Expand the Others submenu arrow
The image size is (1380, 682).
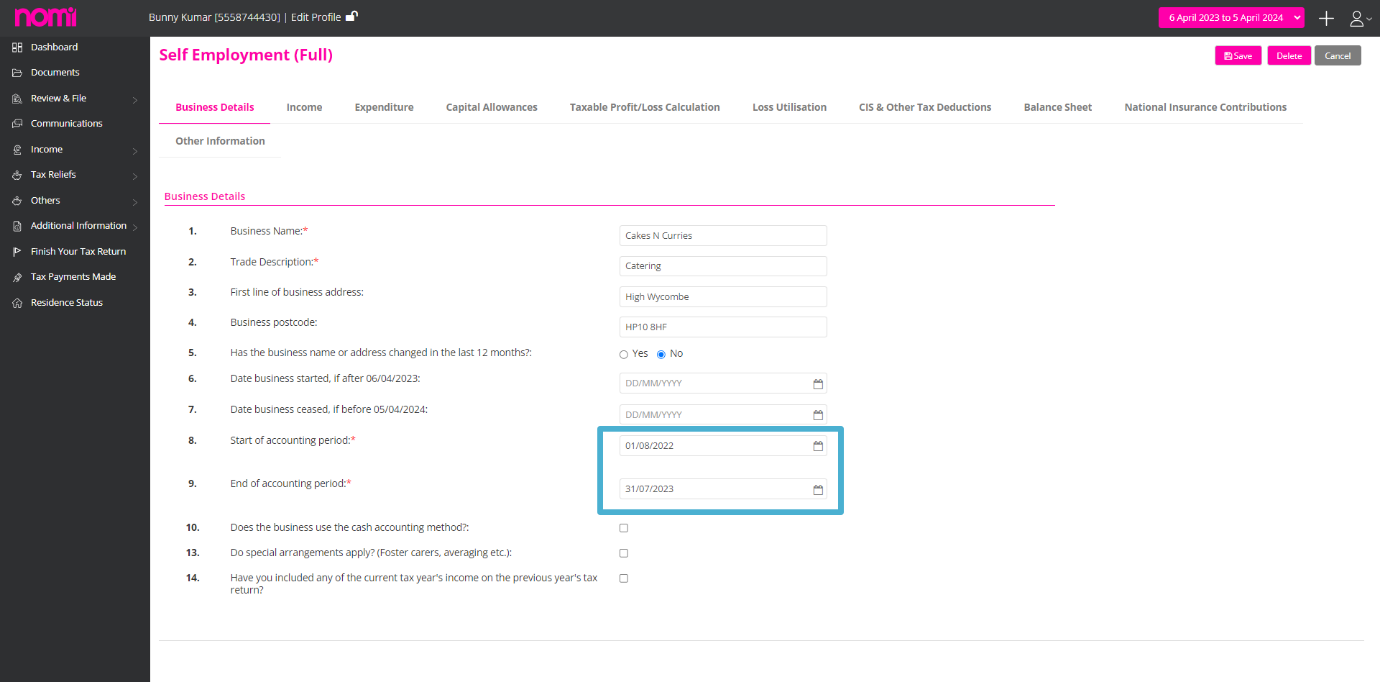coord(135,202)
